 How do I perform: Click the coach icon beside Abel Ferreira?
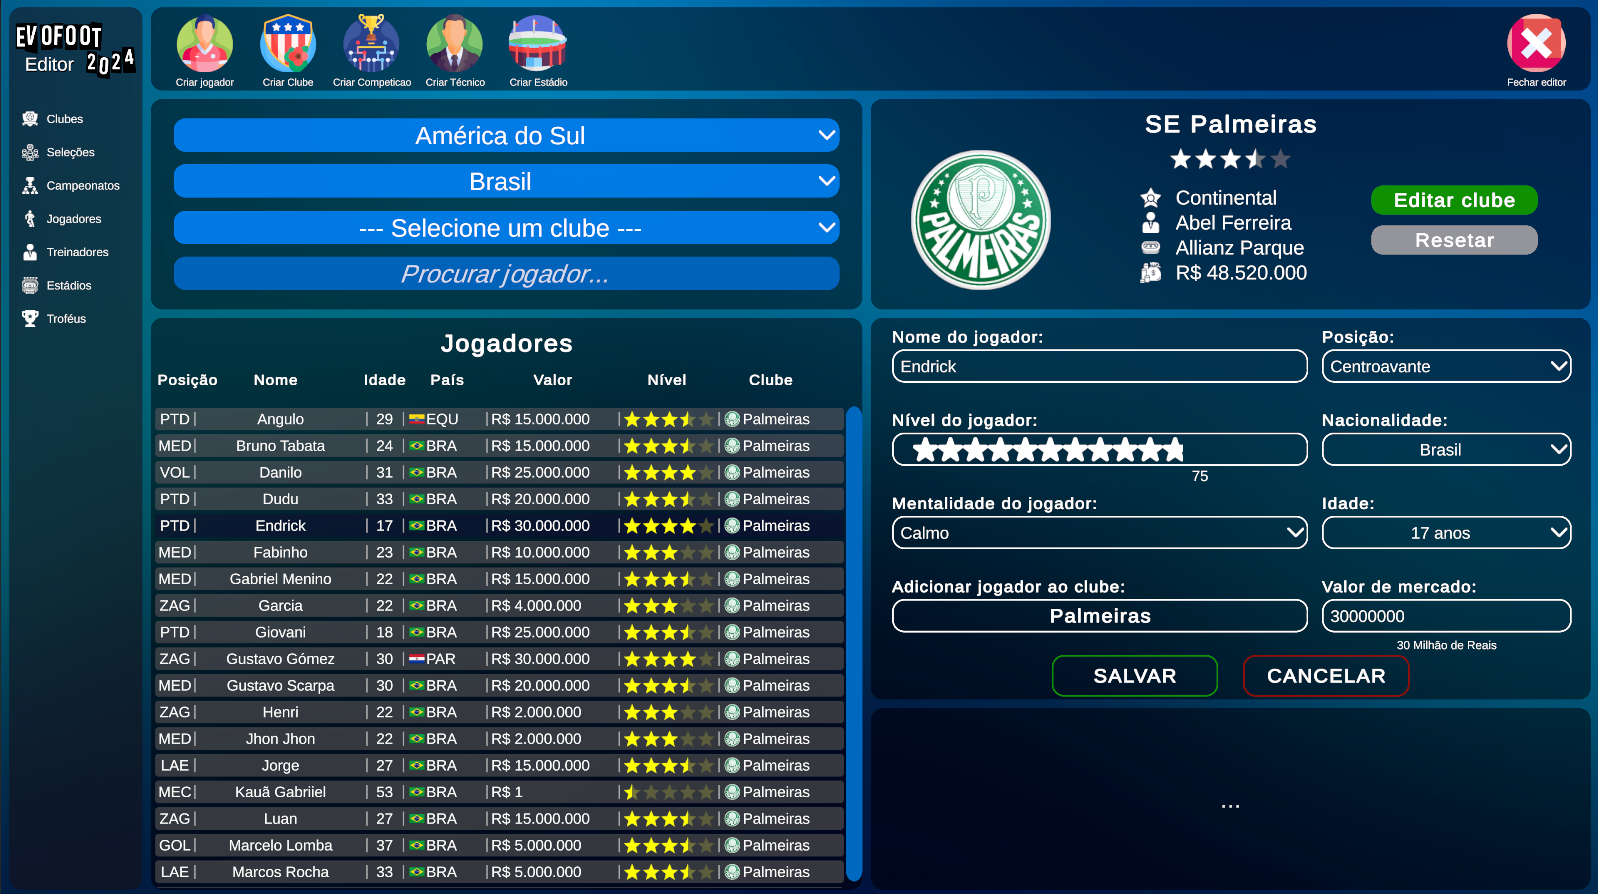1151,223
